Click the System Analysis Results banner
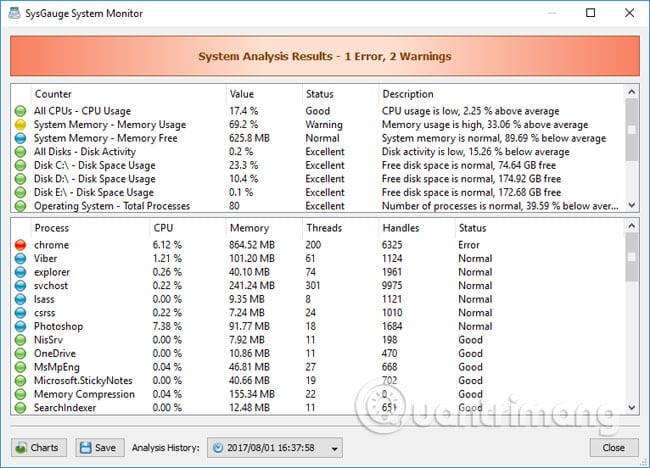This screenshot has width=650, height=468. (325, 56)
